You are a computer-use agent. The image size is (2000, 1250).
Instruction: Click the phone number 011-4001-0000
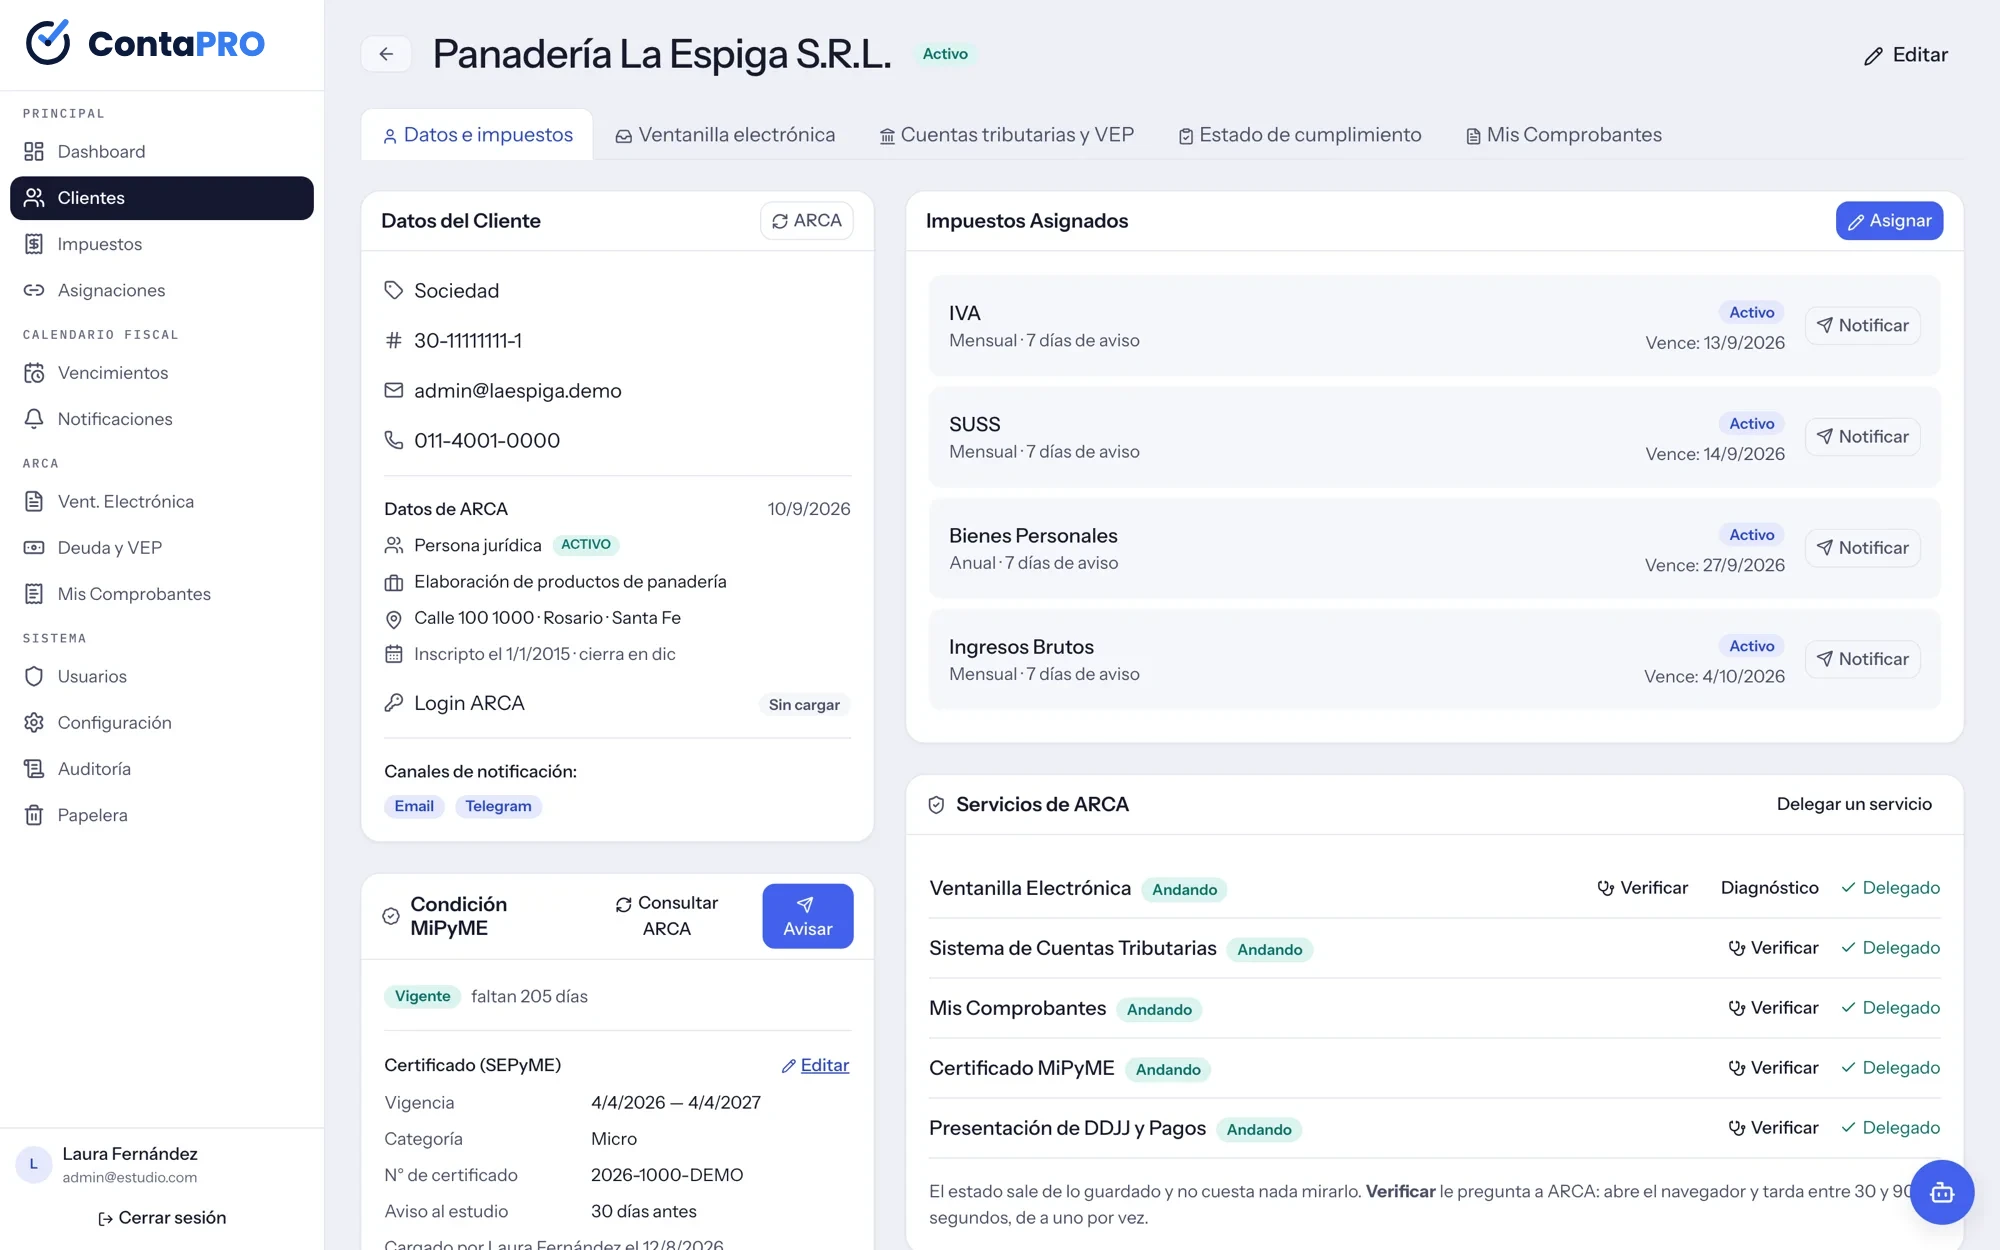pyautogui.click(x=487, y=441)
